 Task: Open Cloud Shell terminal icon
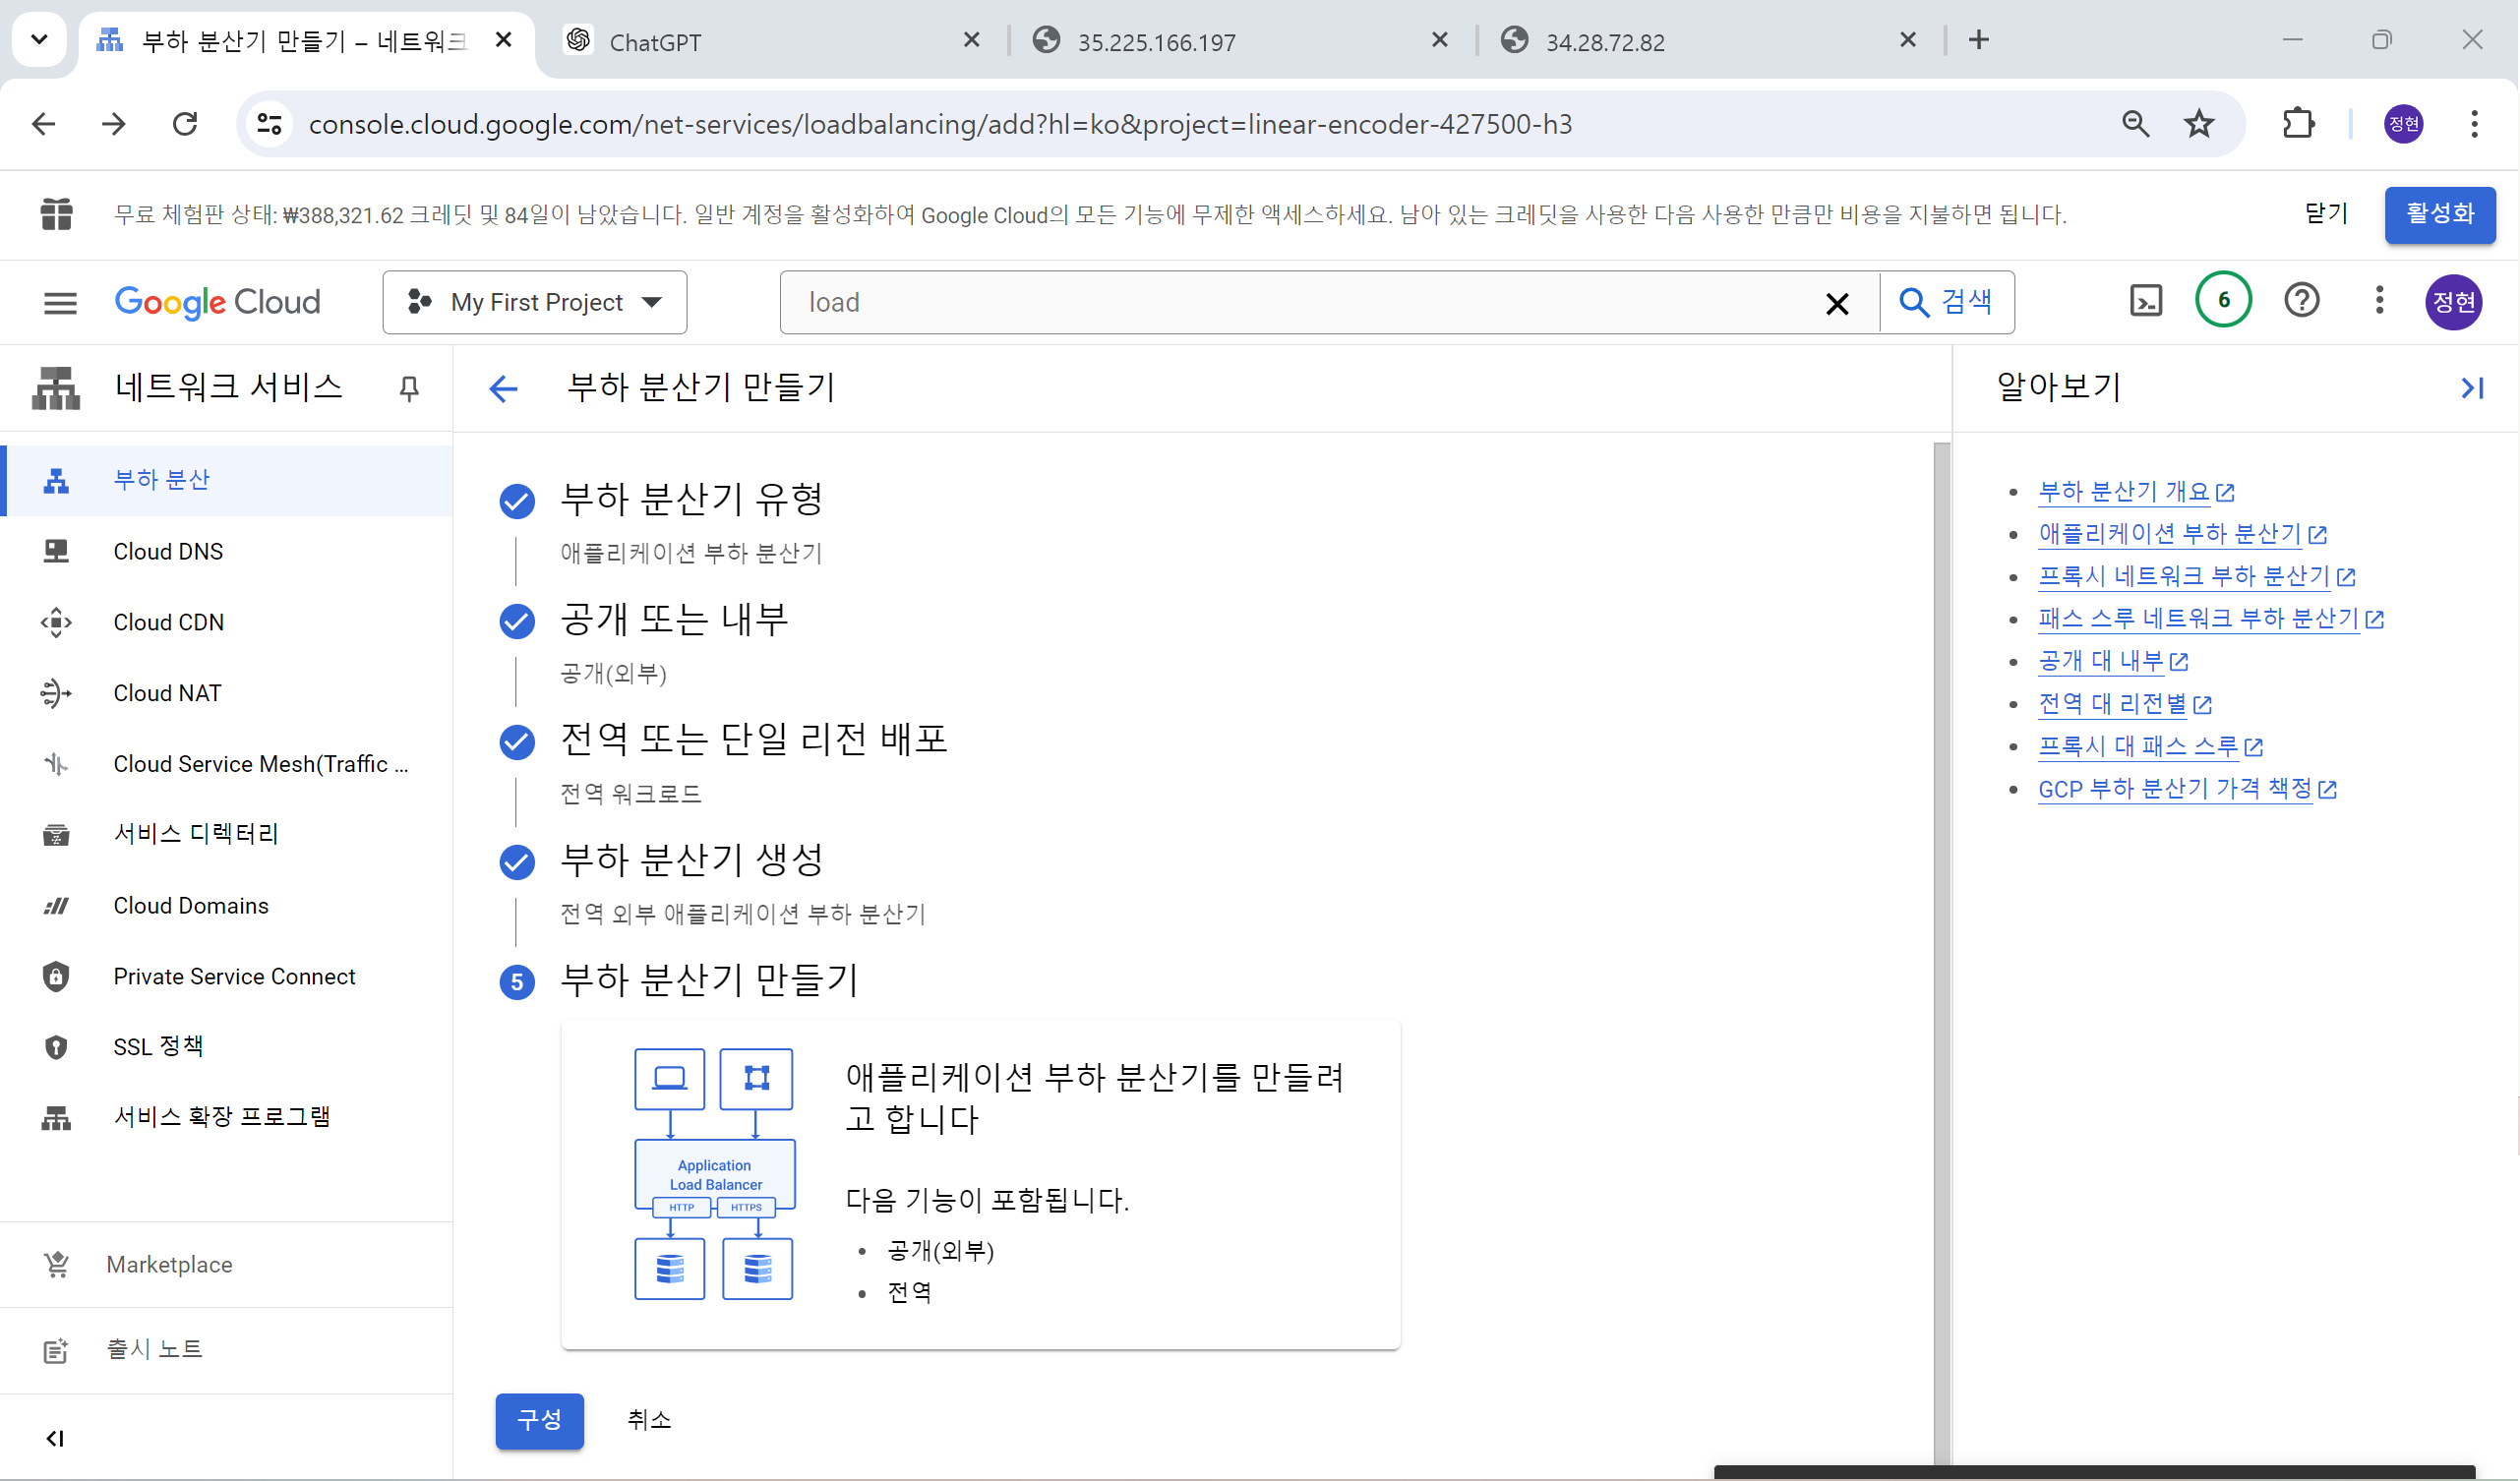pos(2146,301)
